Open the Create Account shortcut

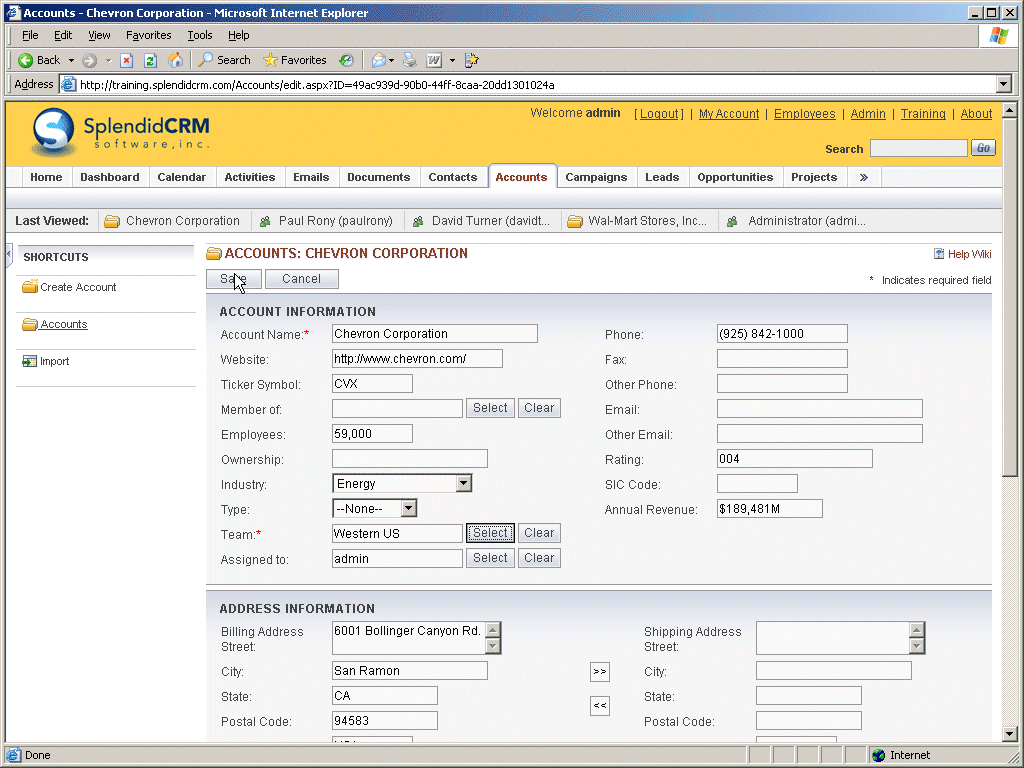(78, 287)
